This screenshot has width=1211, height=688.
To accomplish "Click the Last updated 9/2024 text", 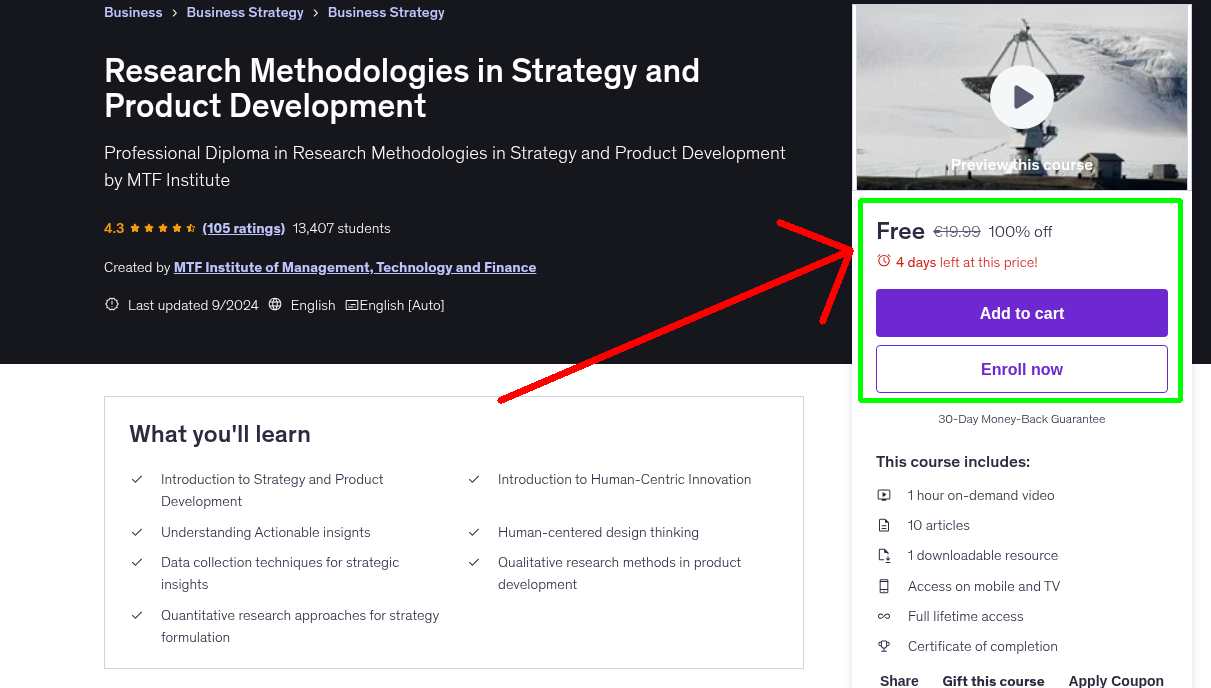I will click(193, 305).
